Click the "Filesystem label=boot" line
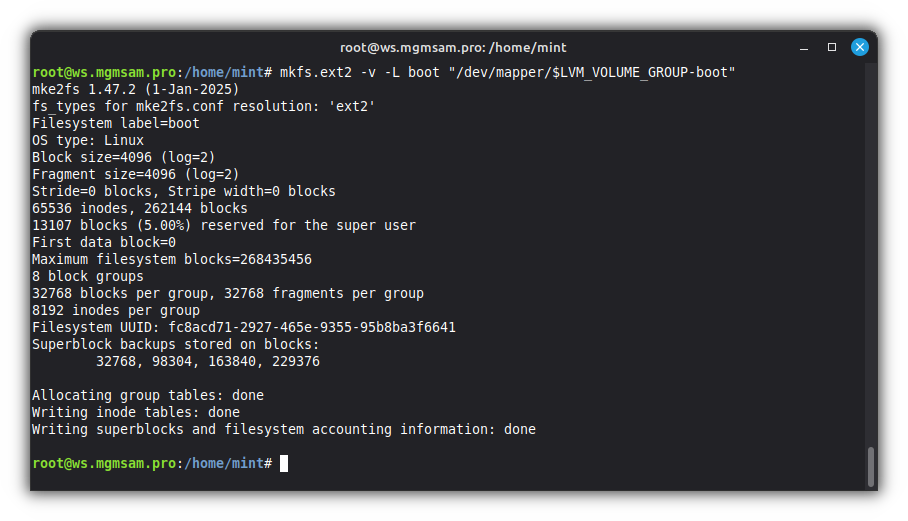 pyautogui.click(x=115, y=123)
